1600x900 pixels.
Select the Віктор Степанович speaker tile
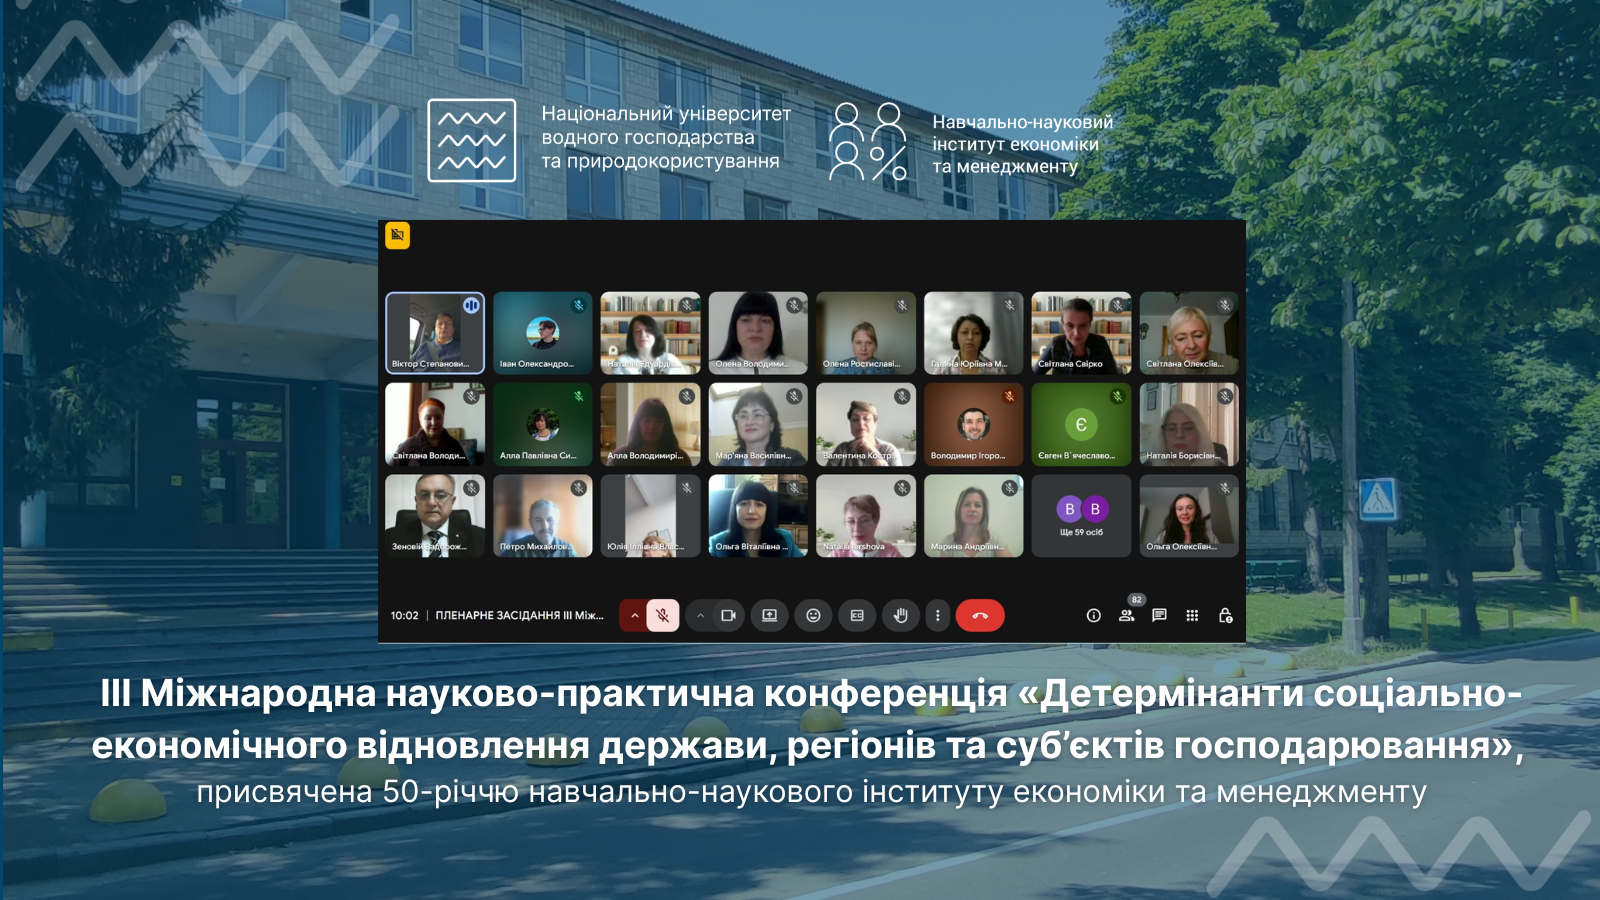[x=435, y=332]
